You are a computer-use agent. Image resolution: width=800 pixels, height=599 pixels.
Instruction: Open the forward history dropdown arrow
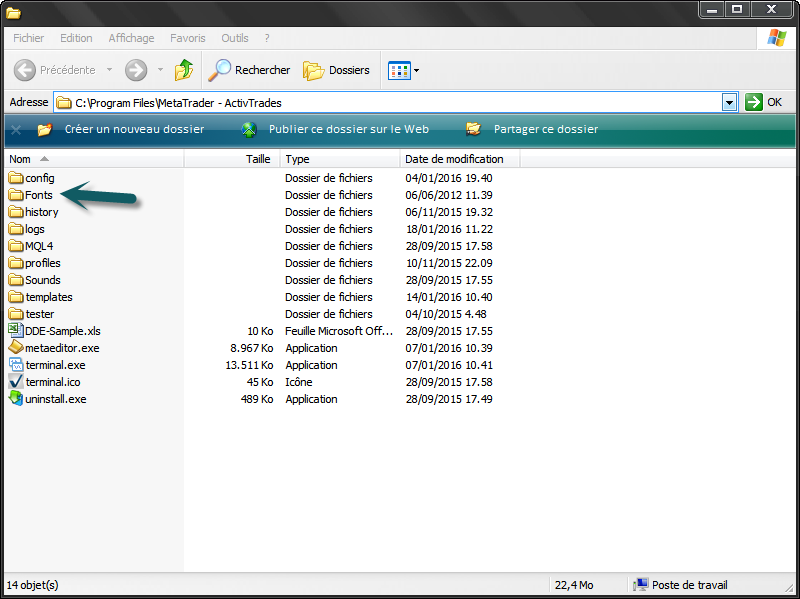tap(160, 69)
